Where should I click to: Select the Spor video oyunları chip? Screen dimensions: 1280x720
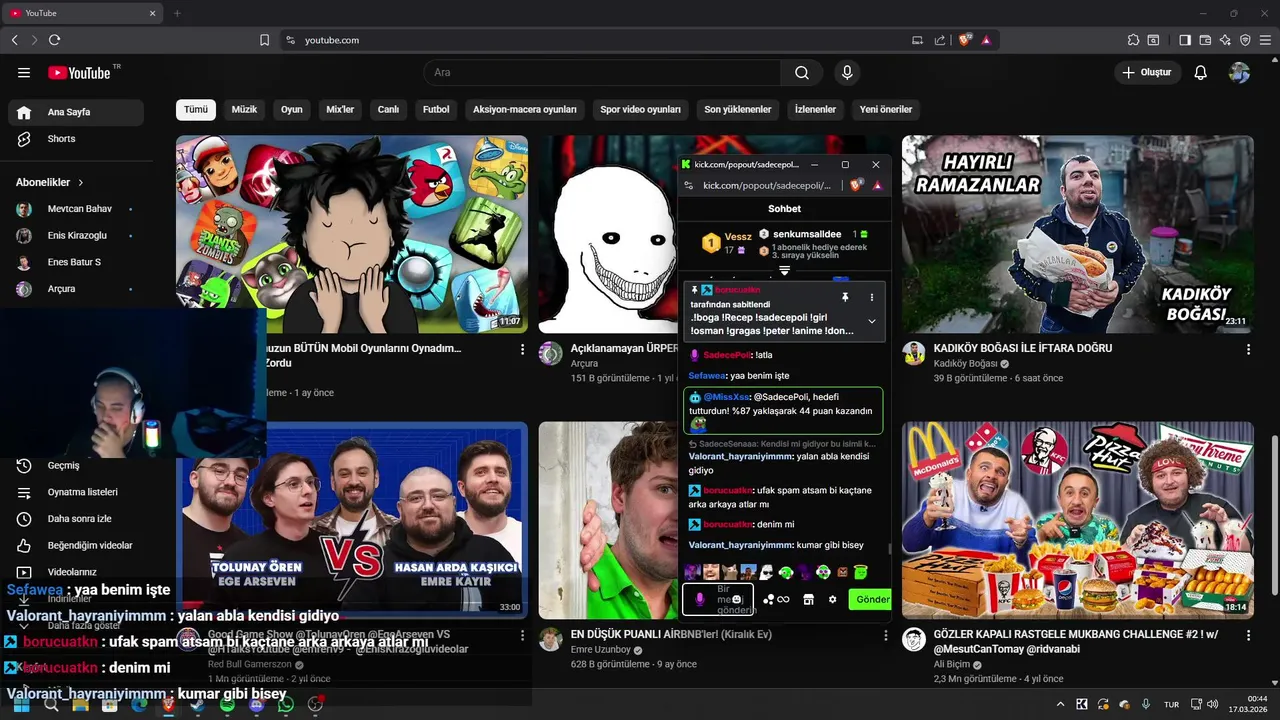coord(640,109)
